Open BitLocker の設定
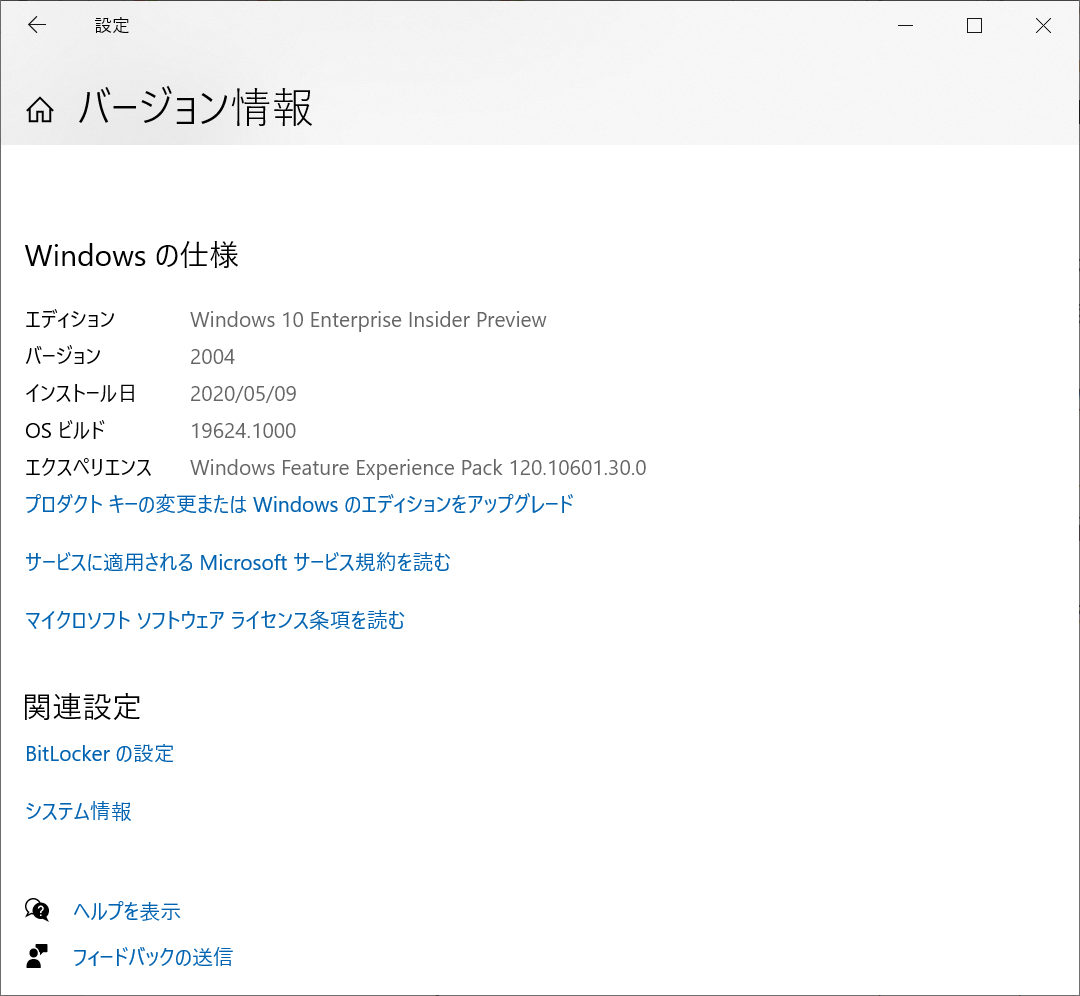The image size is (1080, 996). pos(99,754)
